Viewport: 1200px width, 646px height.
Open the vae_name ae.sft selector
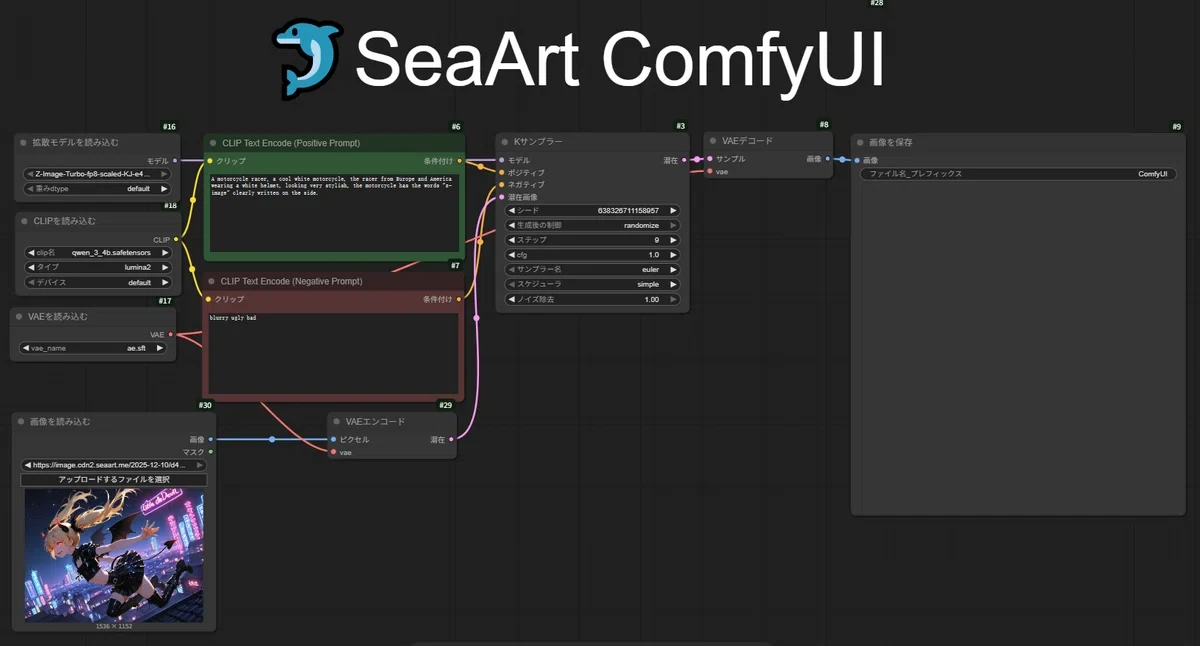(x=92, y=348)
